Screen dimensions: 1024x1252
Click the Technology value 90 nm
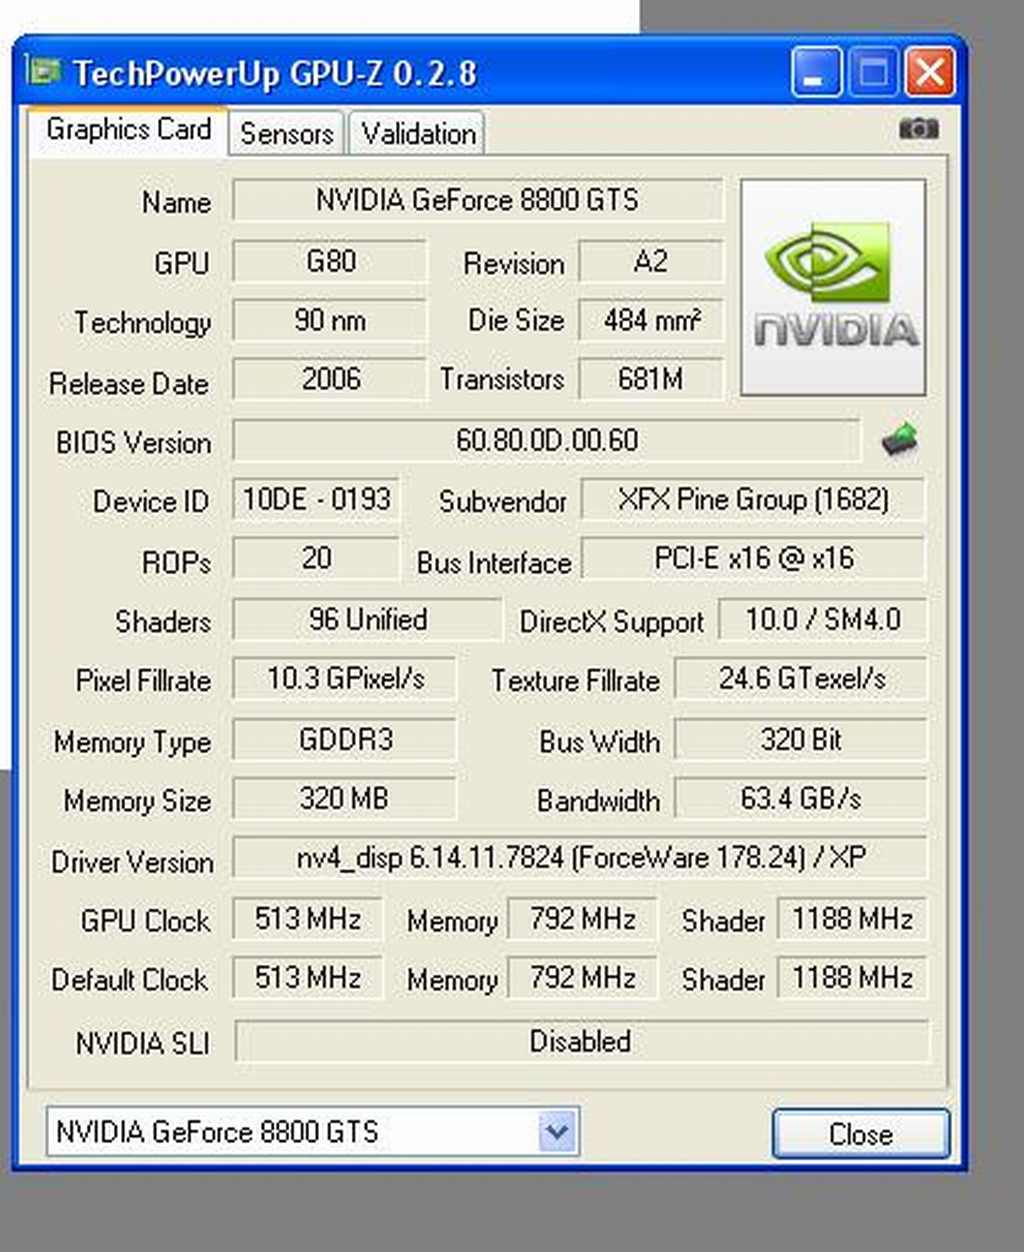[x=330, y=321]
